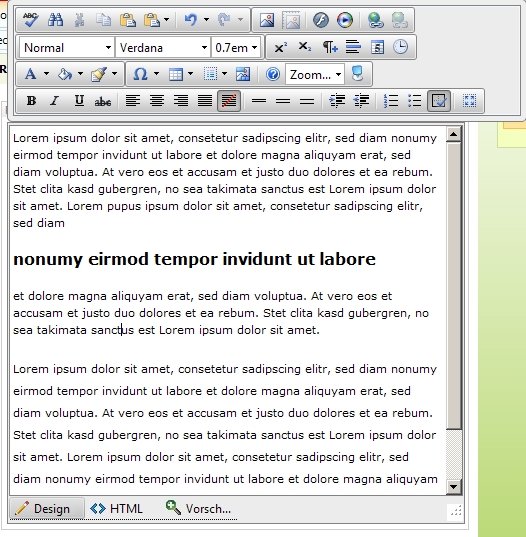The height and width of the screenshot is (537, 526).
Task: Justify the text
Action: click(x=205, y=101)
